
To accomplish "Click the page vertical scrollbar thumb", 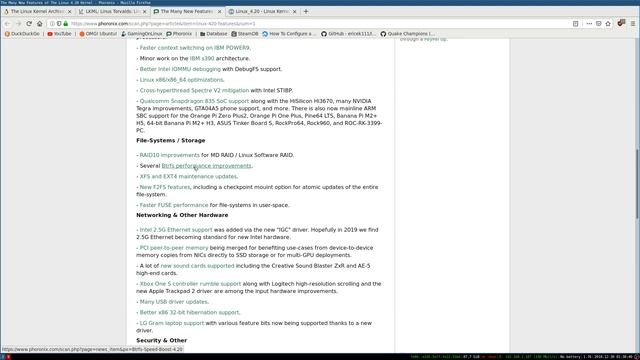I will click(x=637, y=183).
